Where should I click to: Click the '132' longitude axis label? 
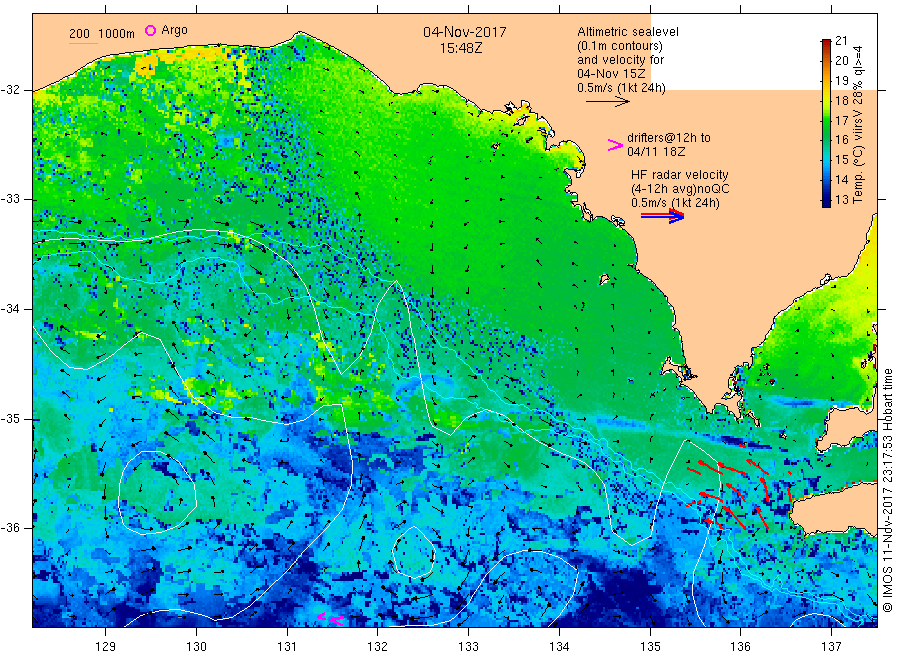pyautogui.click(x=378, y=647)
